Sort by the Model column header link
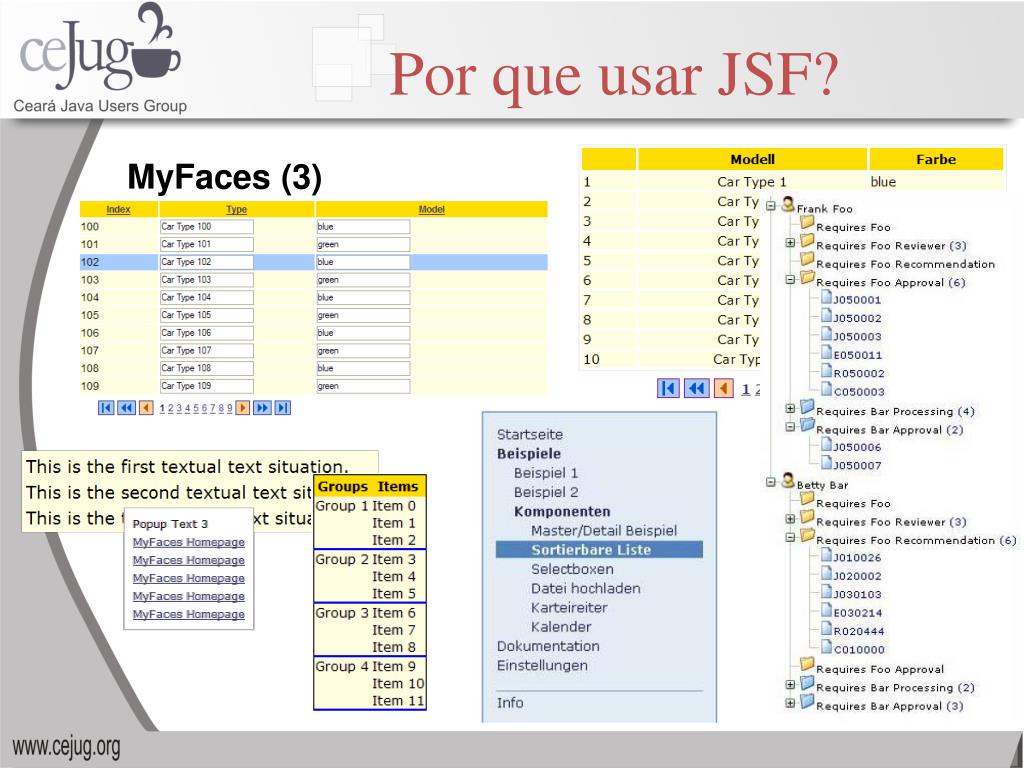 pos(432,209)
